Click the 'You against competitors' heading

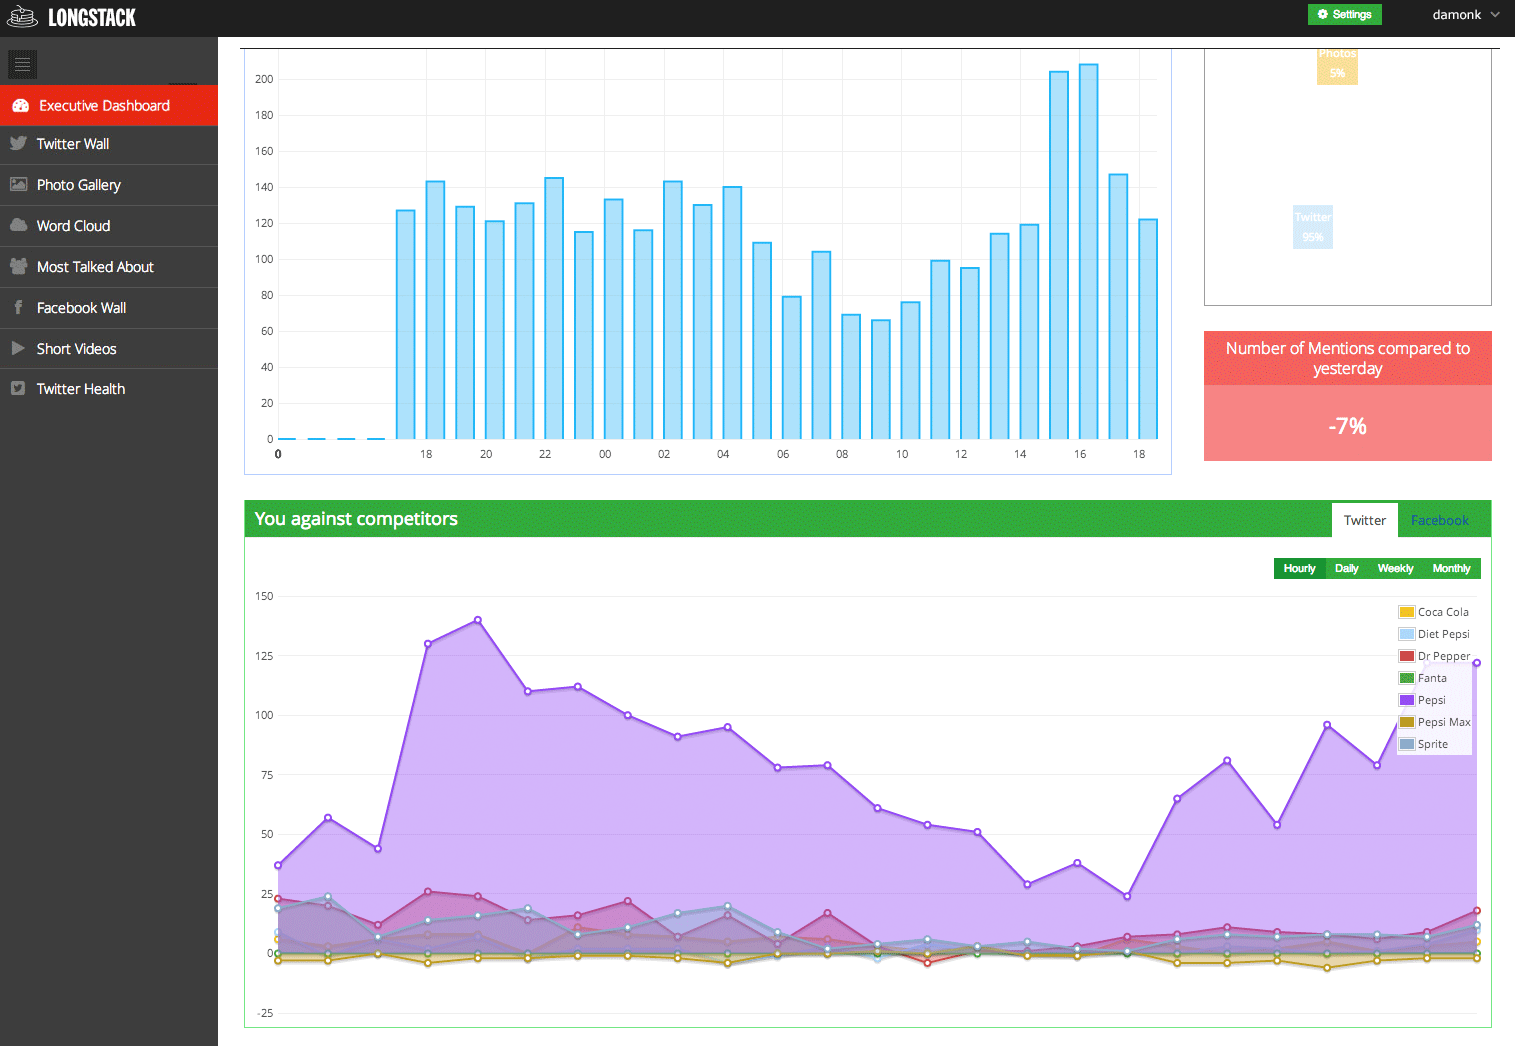coord(356,519)
